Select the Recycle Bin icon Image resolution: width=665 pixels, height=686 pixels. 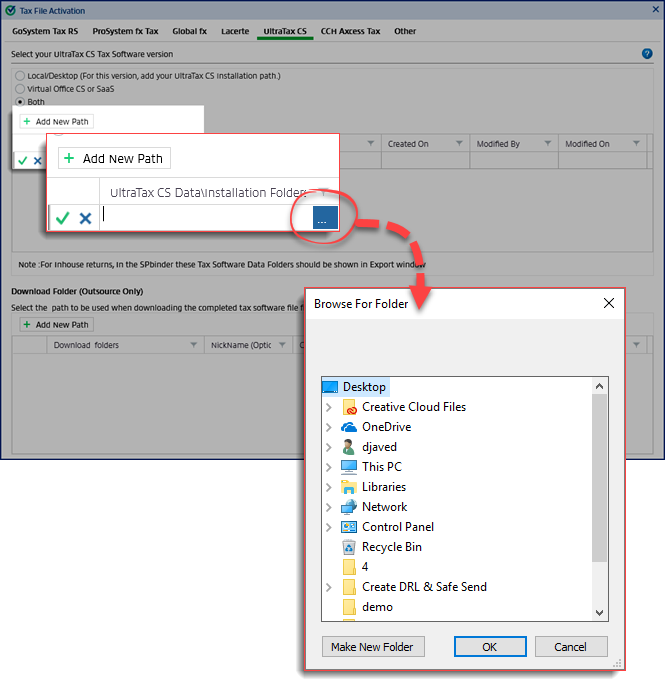point(349,547)
